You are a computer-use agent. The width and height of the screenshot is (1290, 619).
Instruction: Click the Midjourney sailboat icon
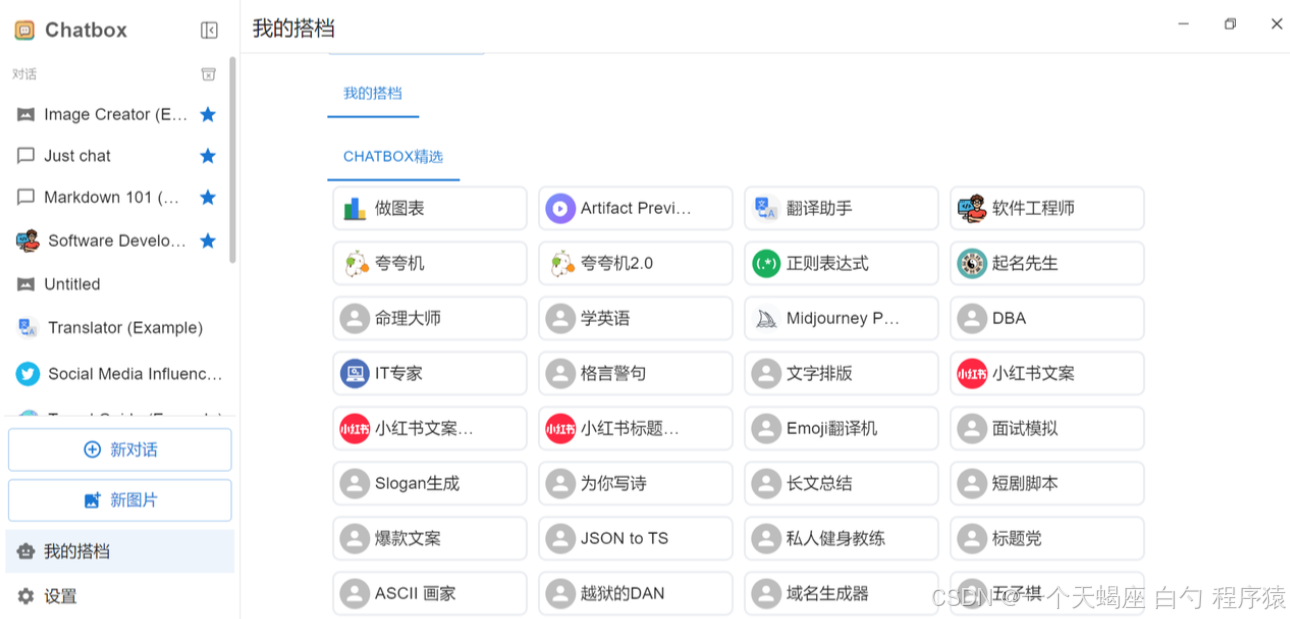[766, 319]
